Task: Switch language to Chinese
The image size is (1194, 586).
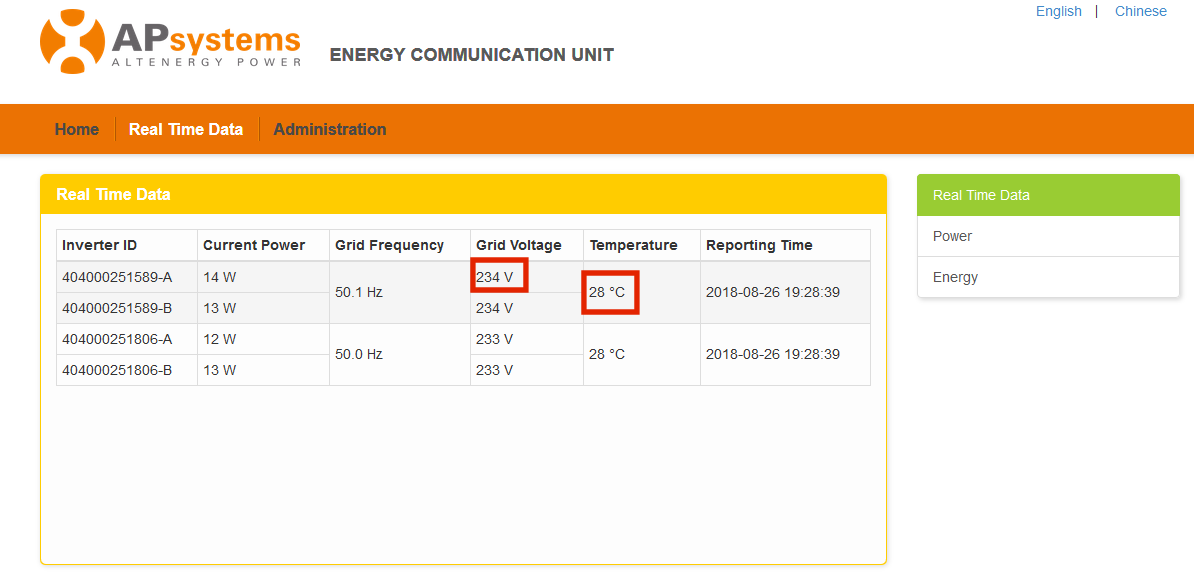Action: (1141, 11)
